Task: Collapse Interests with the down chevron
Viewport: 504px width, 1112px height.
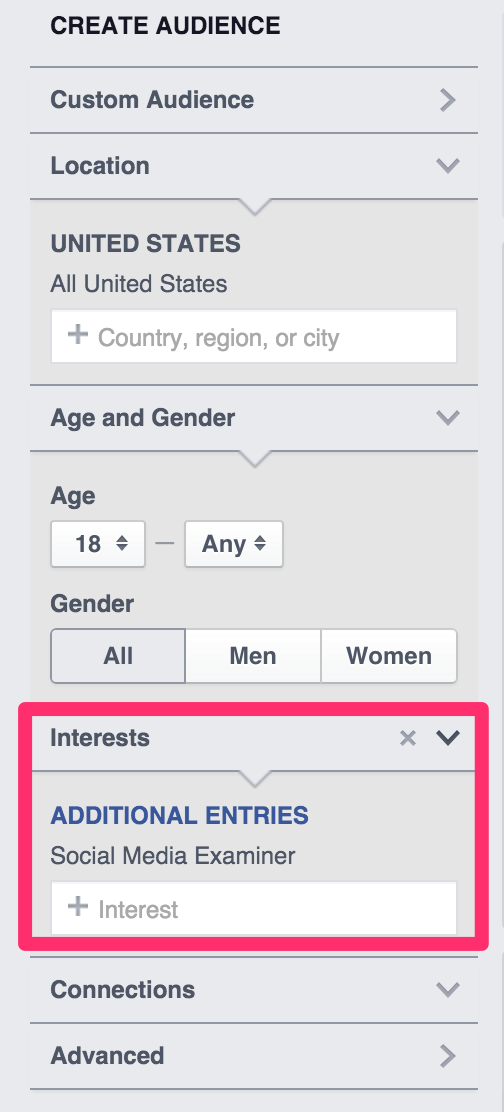Action: point(448,738)
